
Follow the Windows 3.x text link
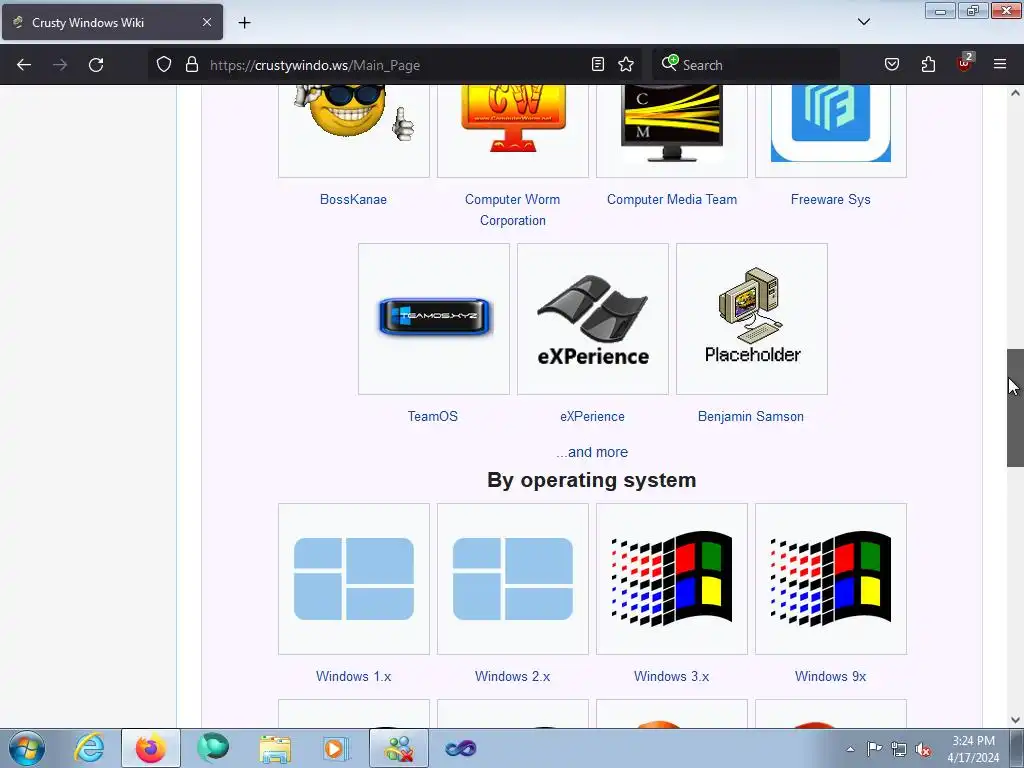(671, 676)
